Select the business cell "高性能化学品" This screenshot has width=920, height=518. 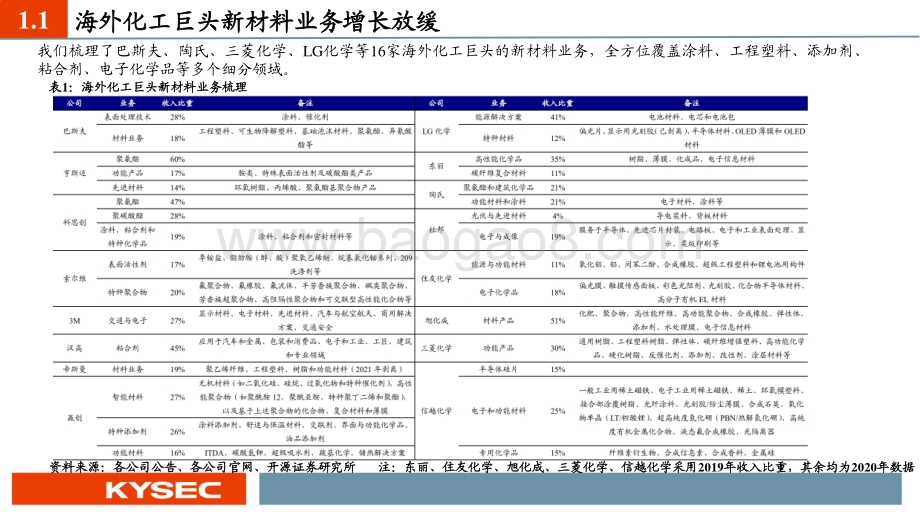(498, 159)
